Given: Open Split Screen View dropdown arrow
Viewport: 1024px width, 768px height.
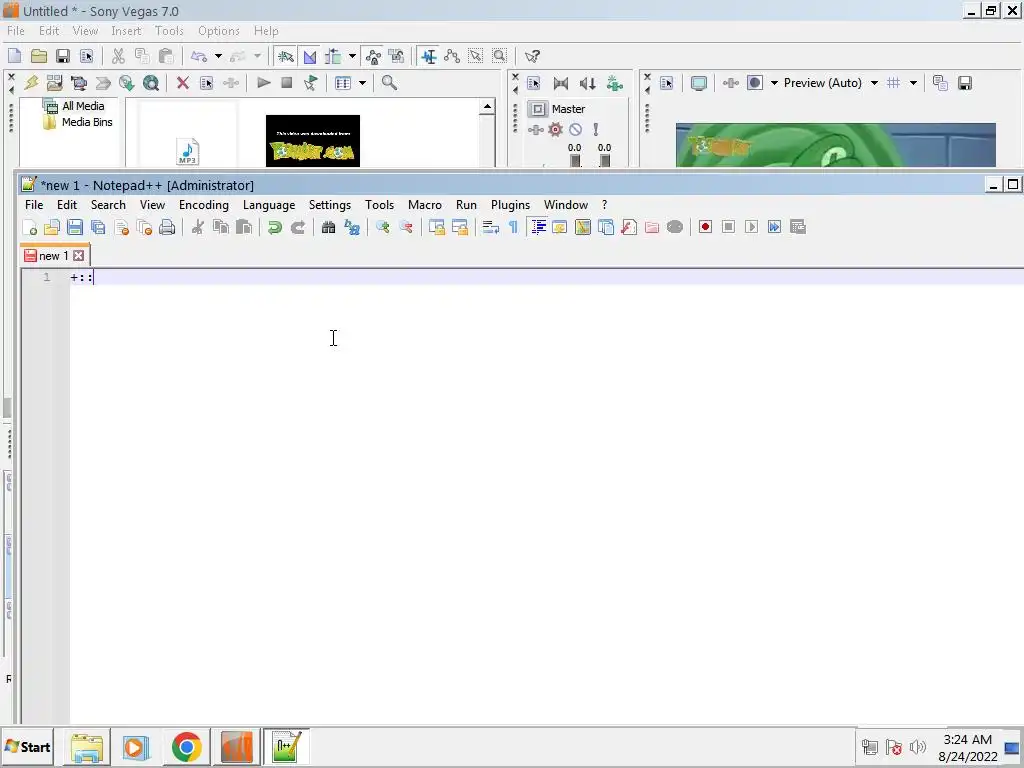Looking at the screenshot, I should coord(775,83).
